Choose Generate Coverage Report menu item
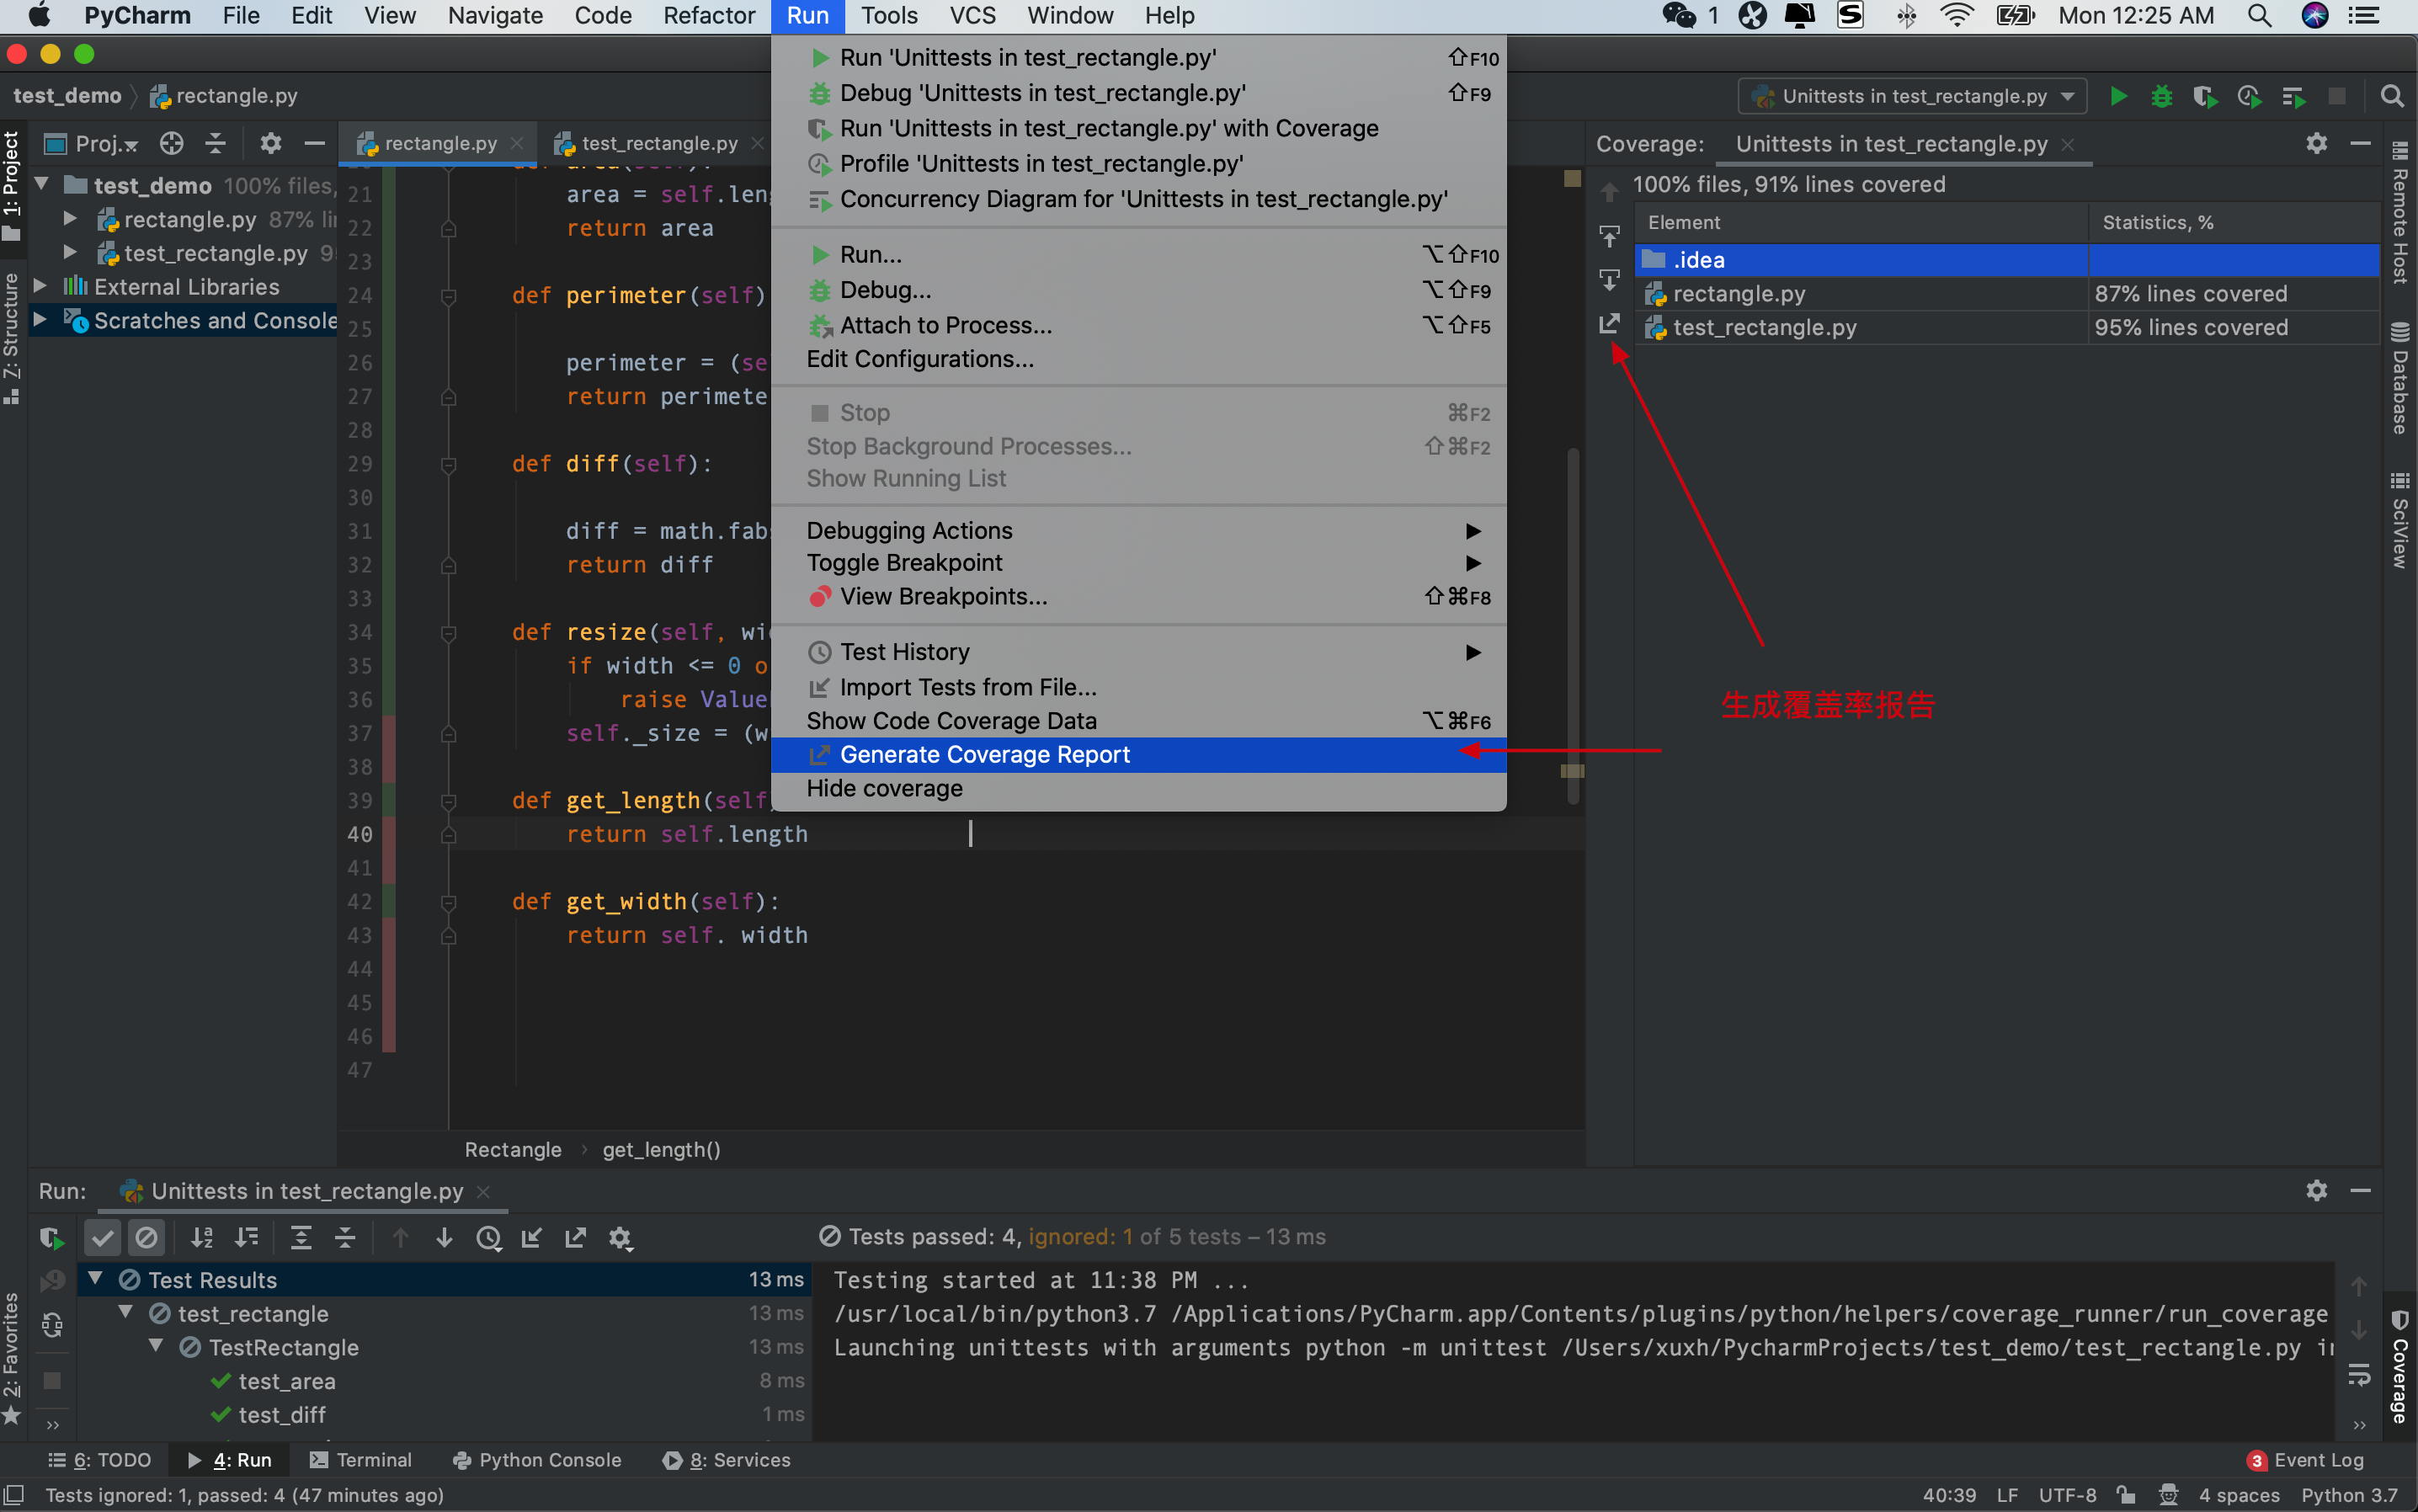The height and width of the screenshot is (1512, 2418). 1139,754
